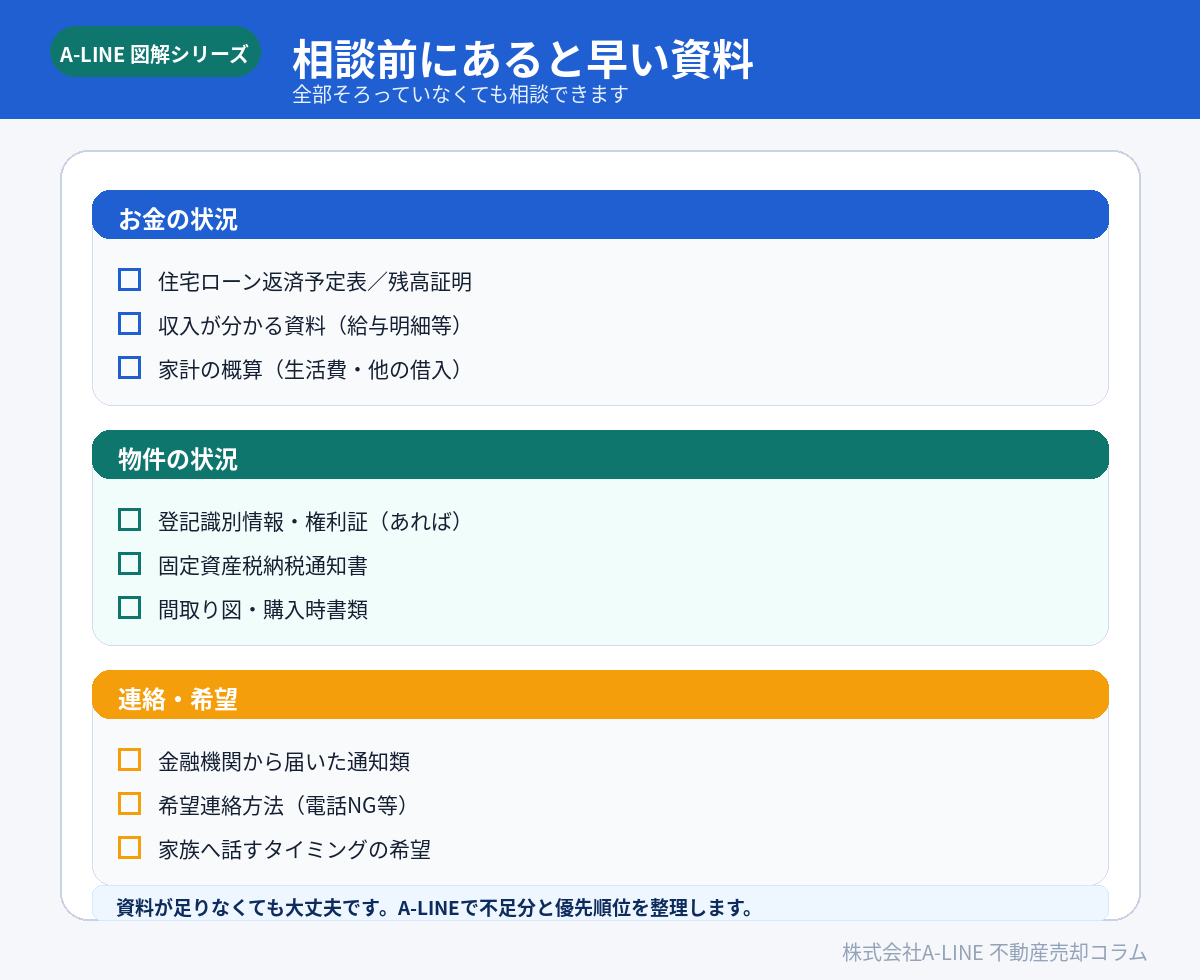Select the お金の状況 section header

(600, 214)
